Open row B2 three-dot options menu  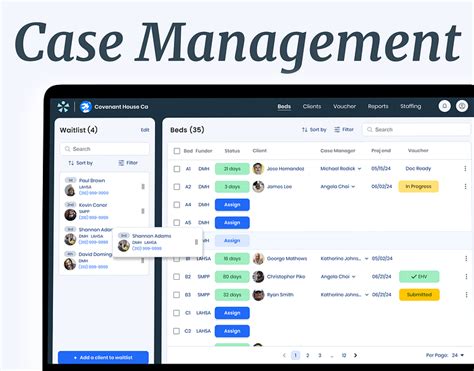[466, 277]
